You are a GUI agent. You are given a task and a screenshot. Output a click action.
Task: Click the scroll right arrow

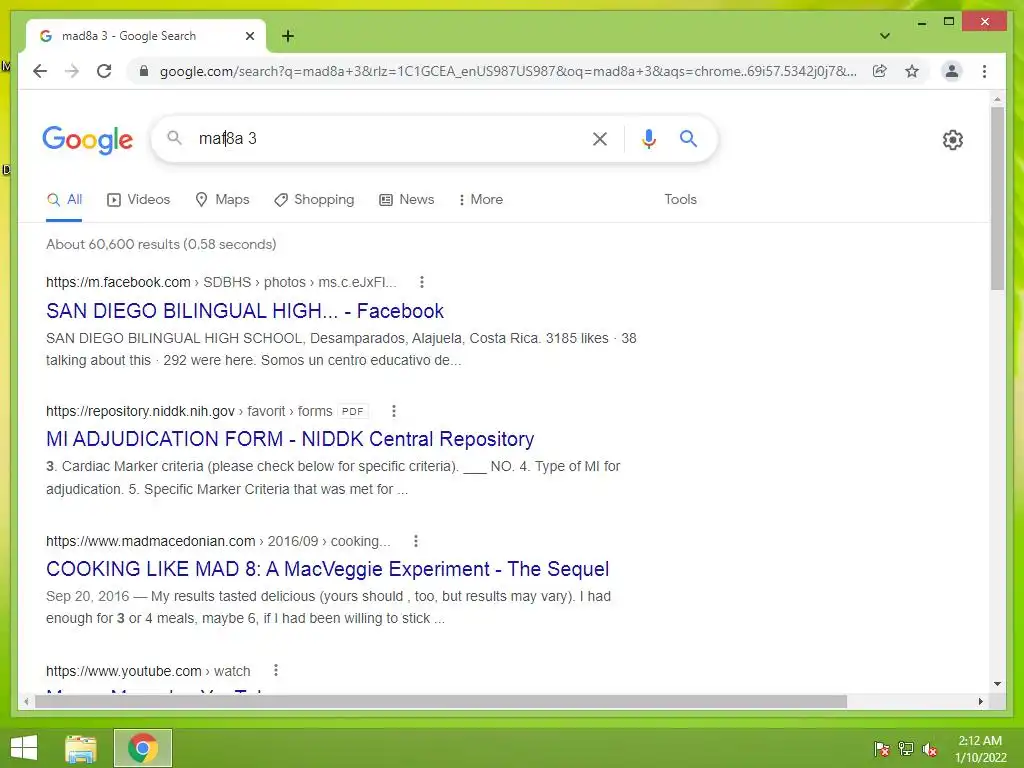tap(980, 701)
